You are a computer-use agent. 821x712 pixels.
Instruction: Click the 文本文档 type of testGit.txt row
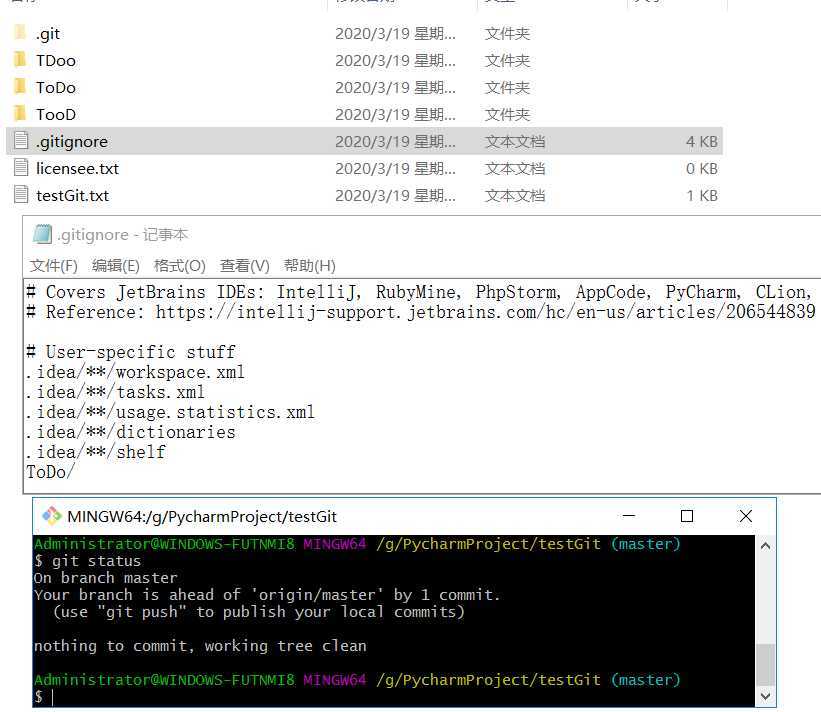click(x=515, y=195)
